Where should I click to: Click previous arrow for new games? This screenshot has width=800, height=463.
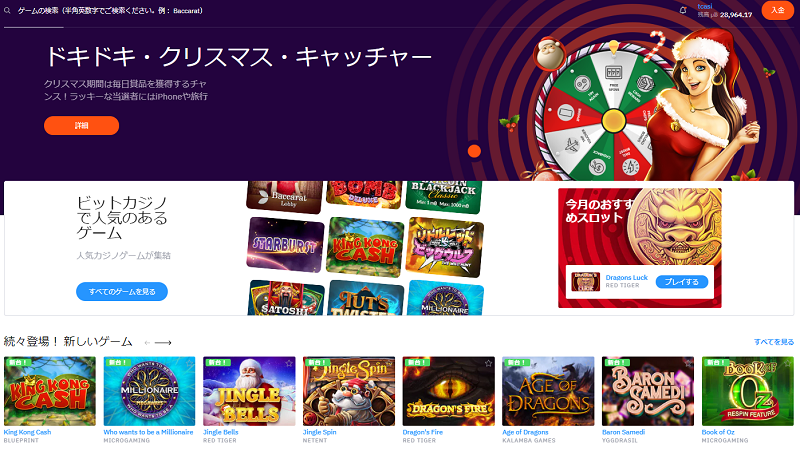click(147, 343)
